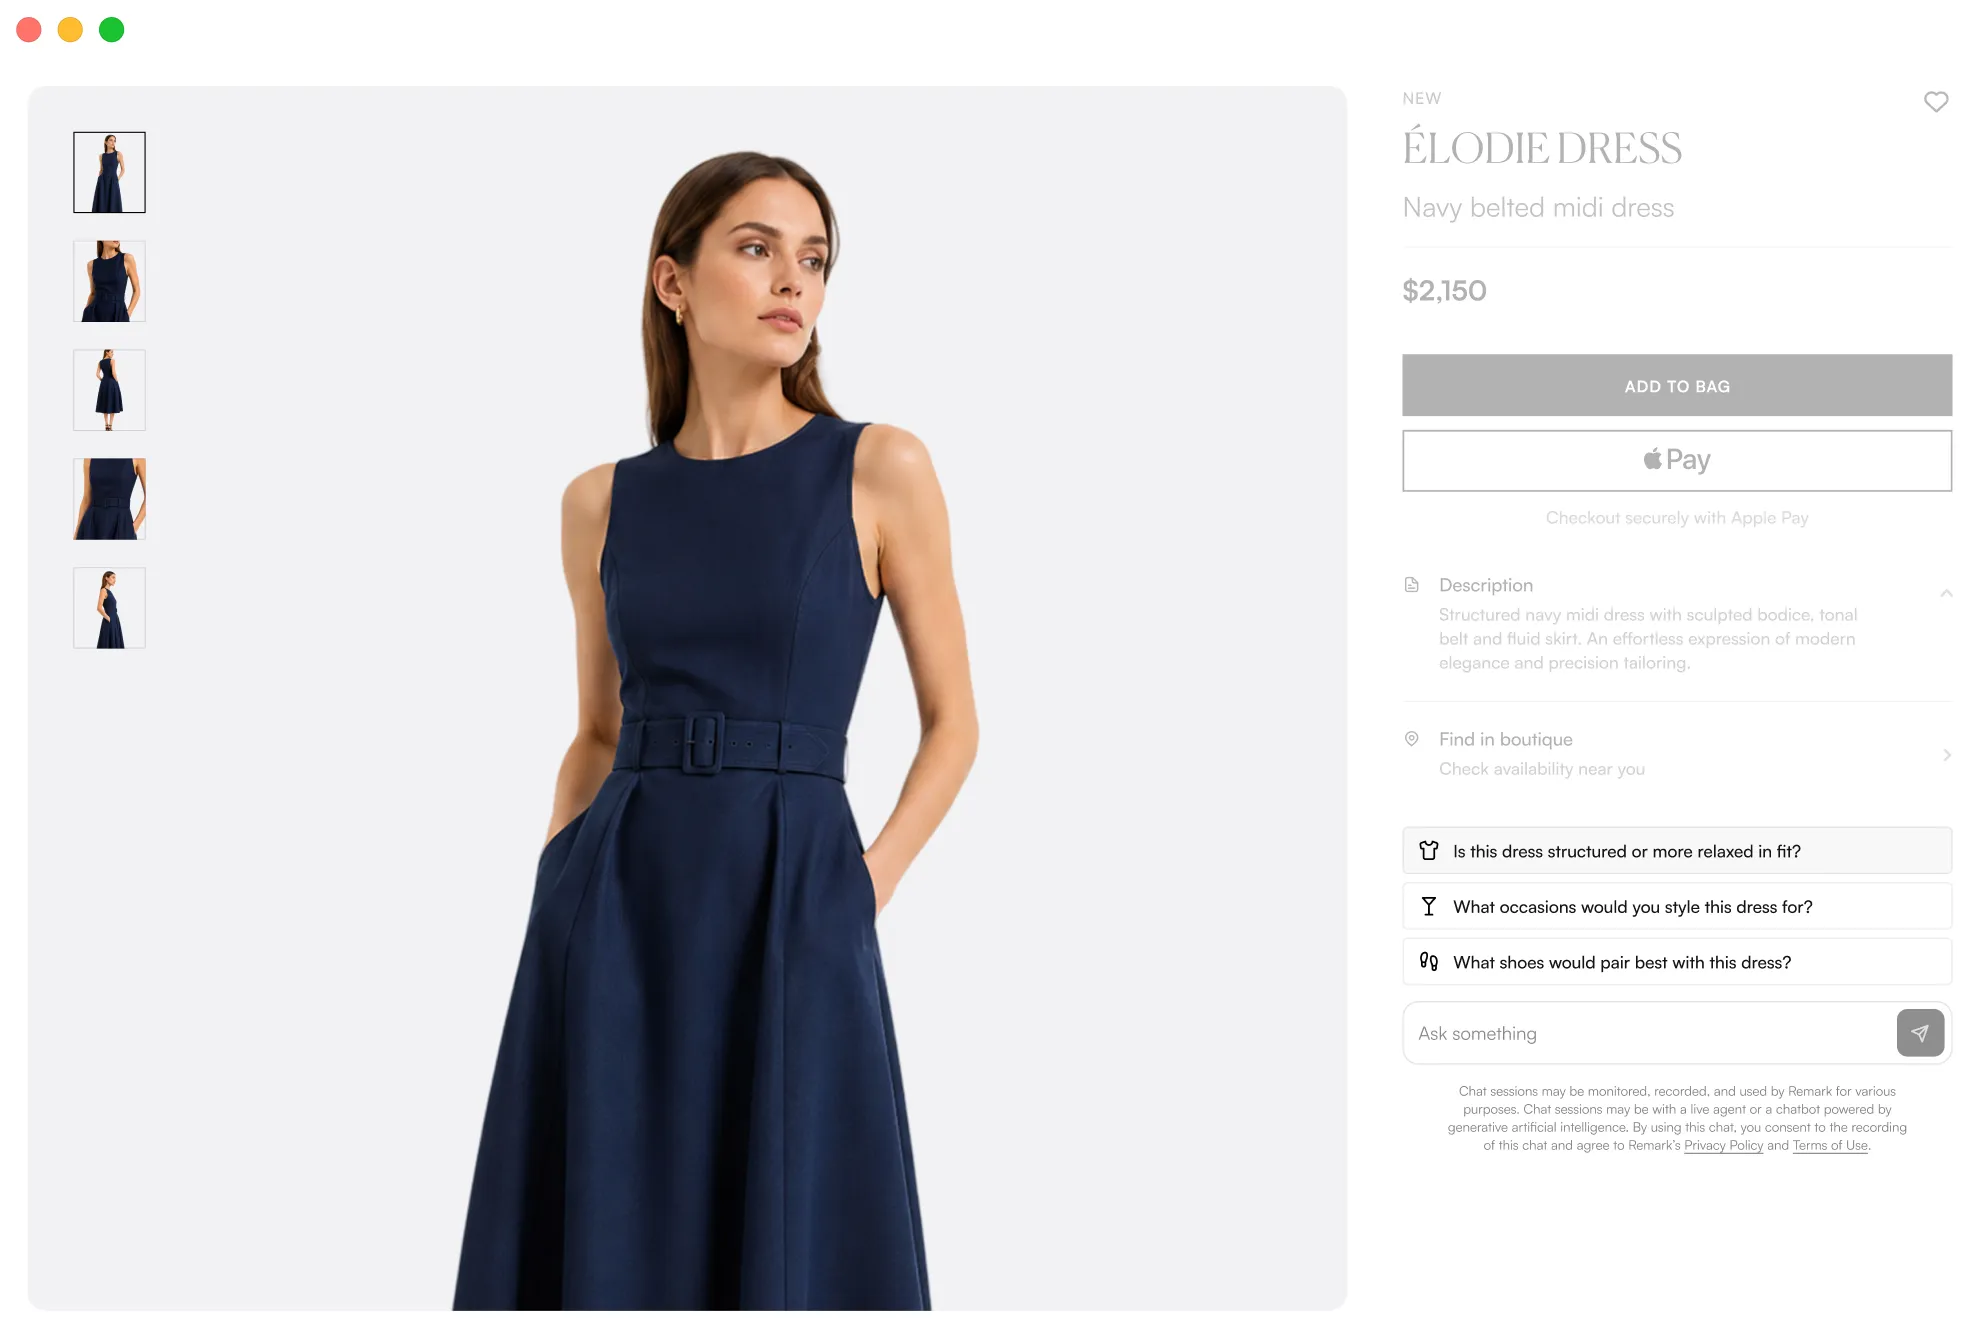Open the Terms of Use link

pyautogui.click(x=1830, y=1146)
